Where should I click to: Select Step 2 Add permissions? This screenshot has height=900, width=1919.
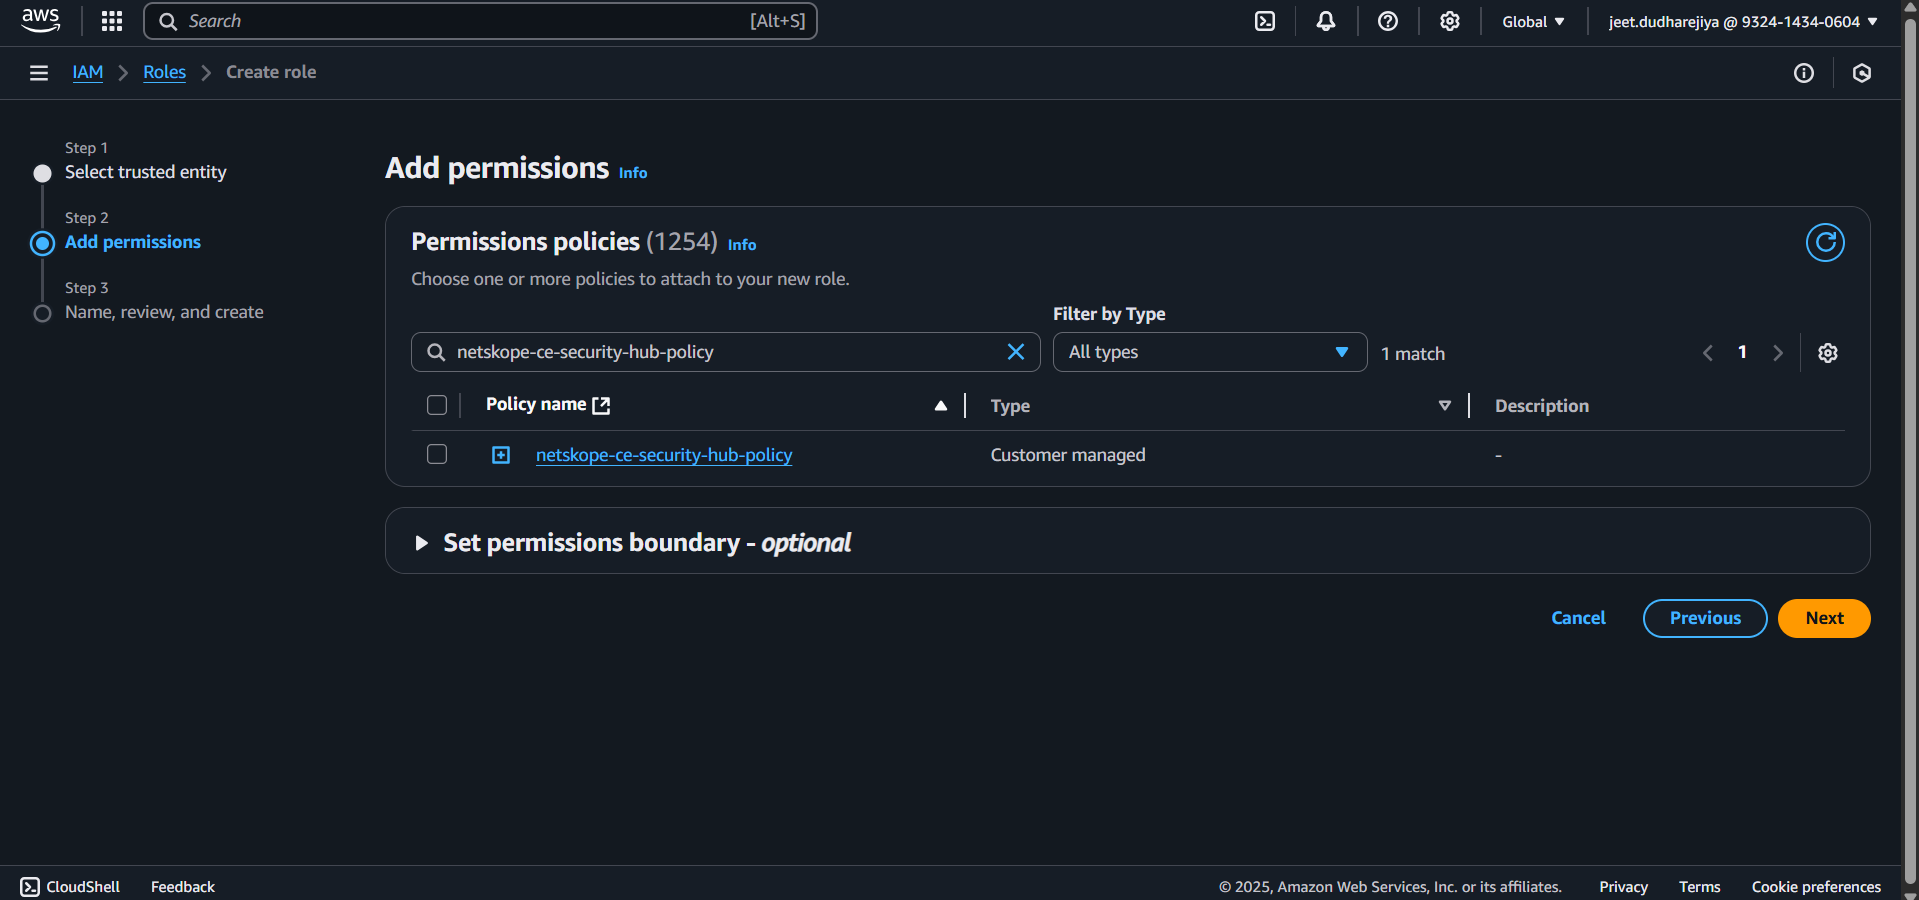[x=133, y=242]
